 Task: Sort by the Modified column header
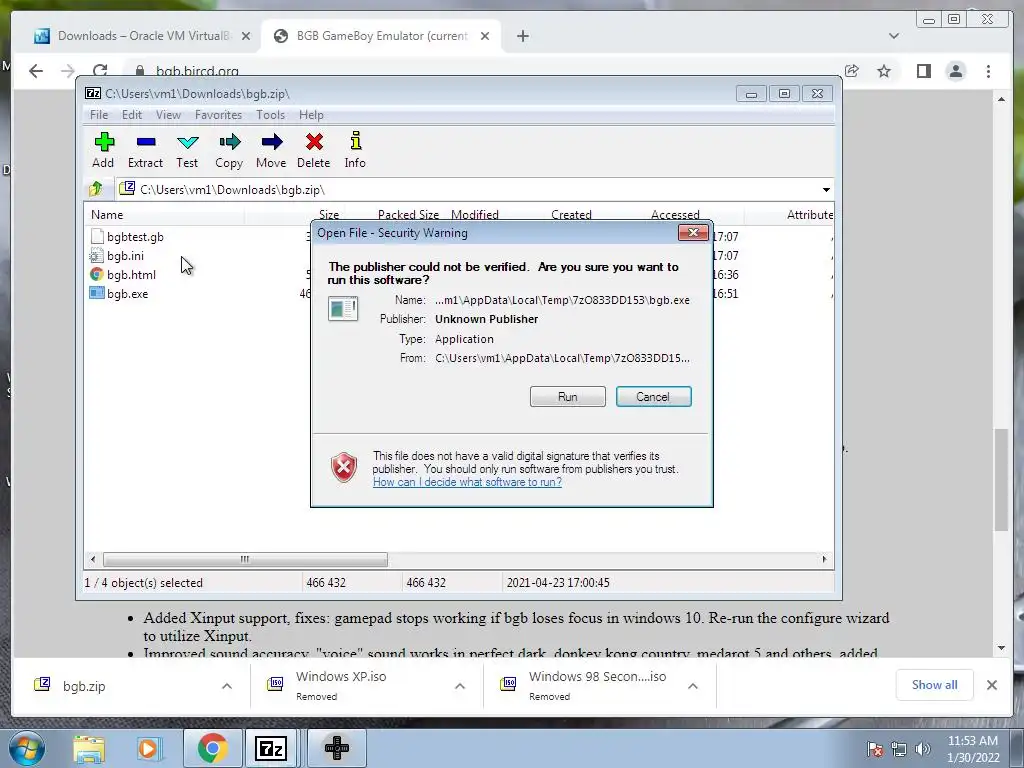coord(475,215)
